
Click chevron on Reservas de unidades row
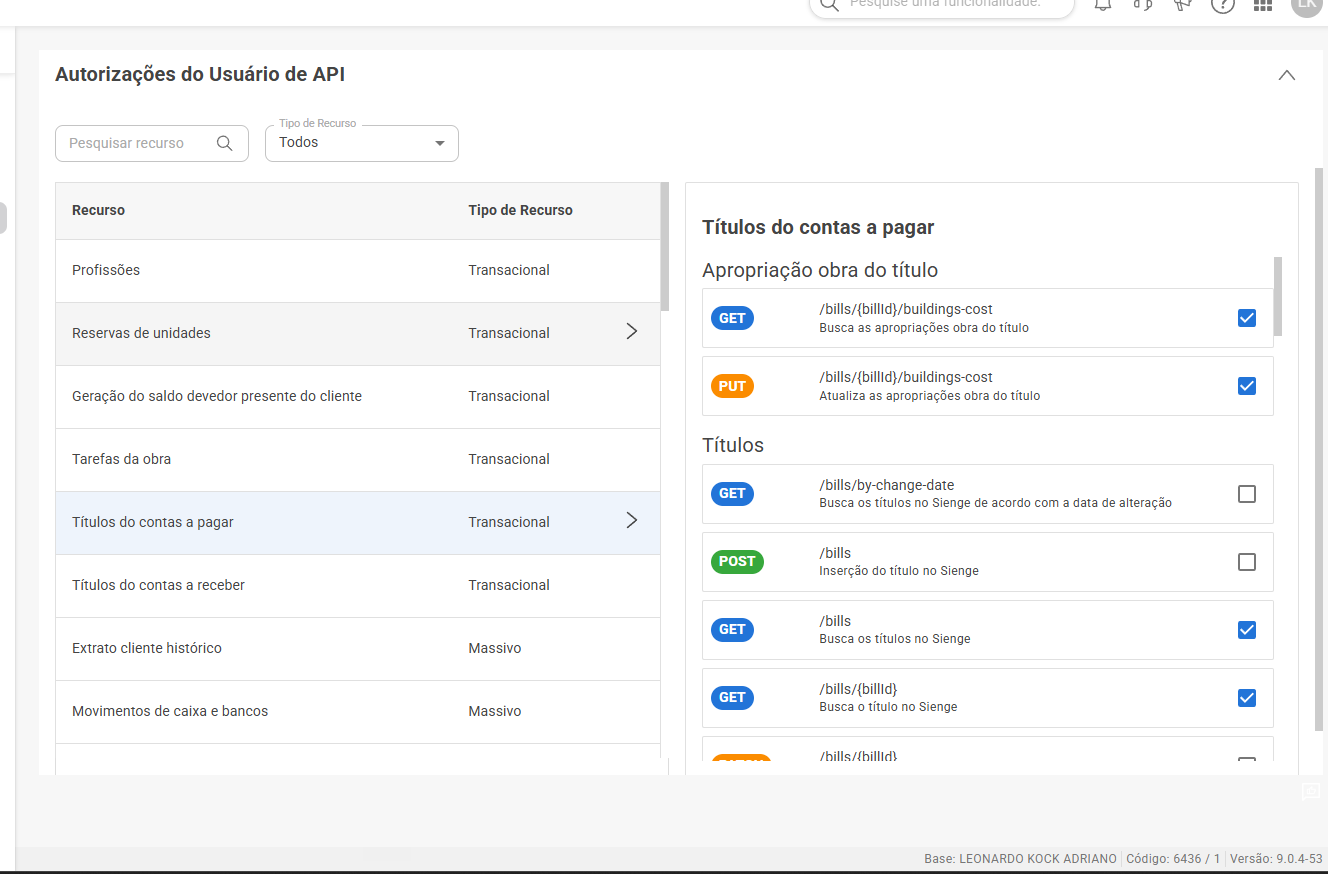631,331
